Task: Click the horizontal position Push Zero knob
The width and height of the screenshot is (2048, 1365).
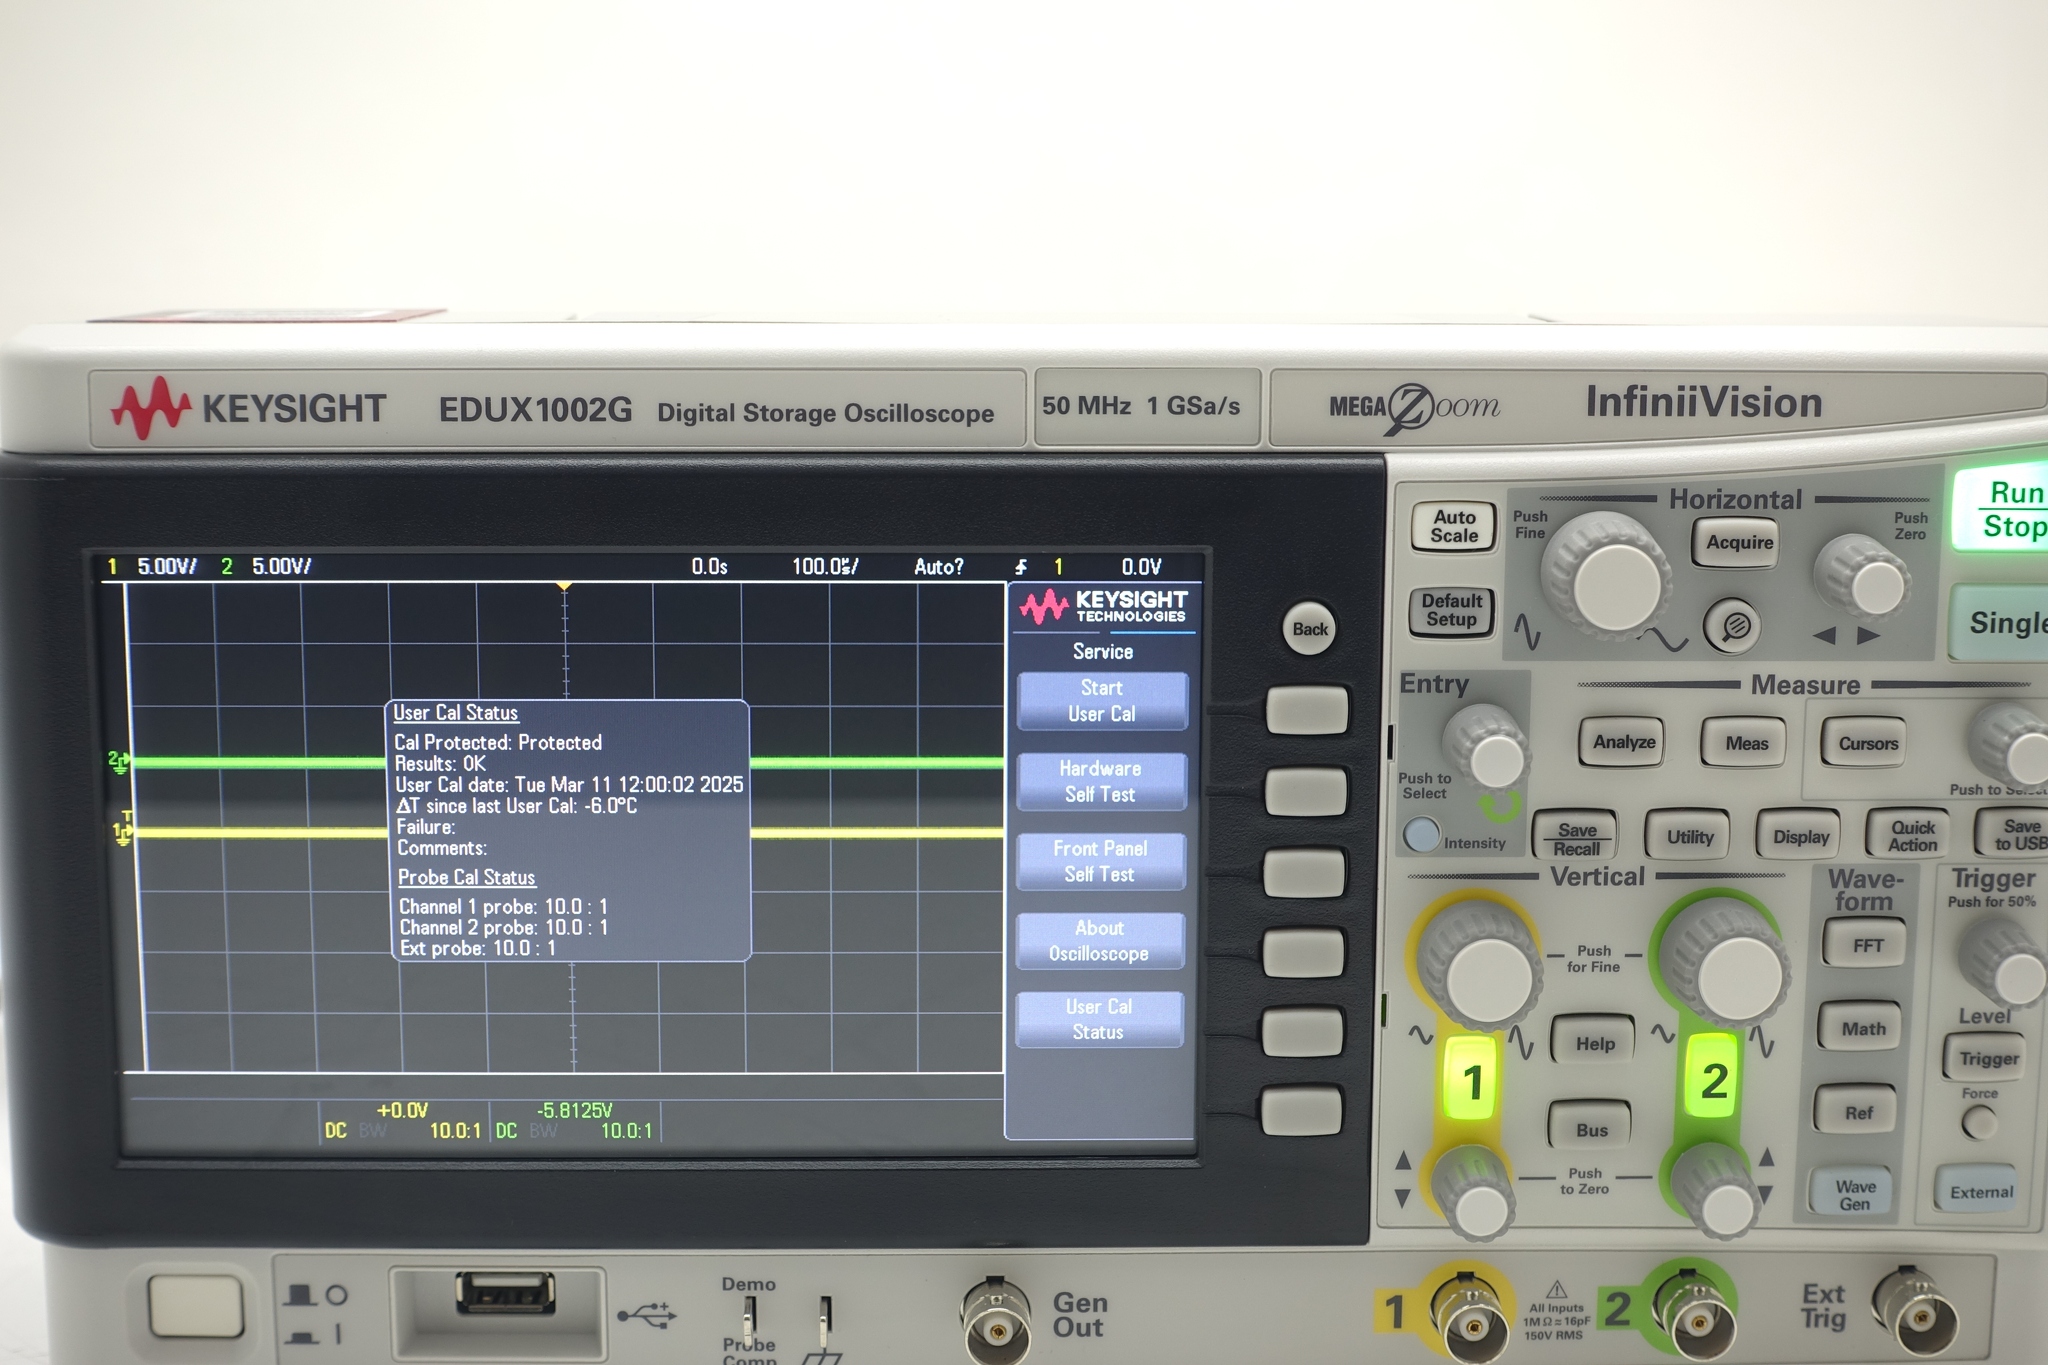Action: 1866,577
